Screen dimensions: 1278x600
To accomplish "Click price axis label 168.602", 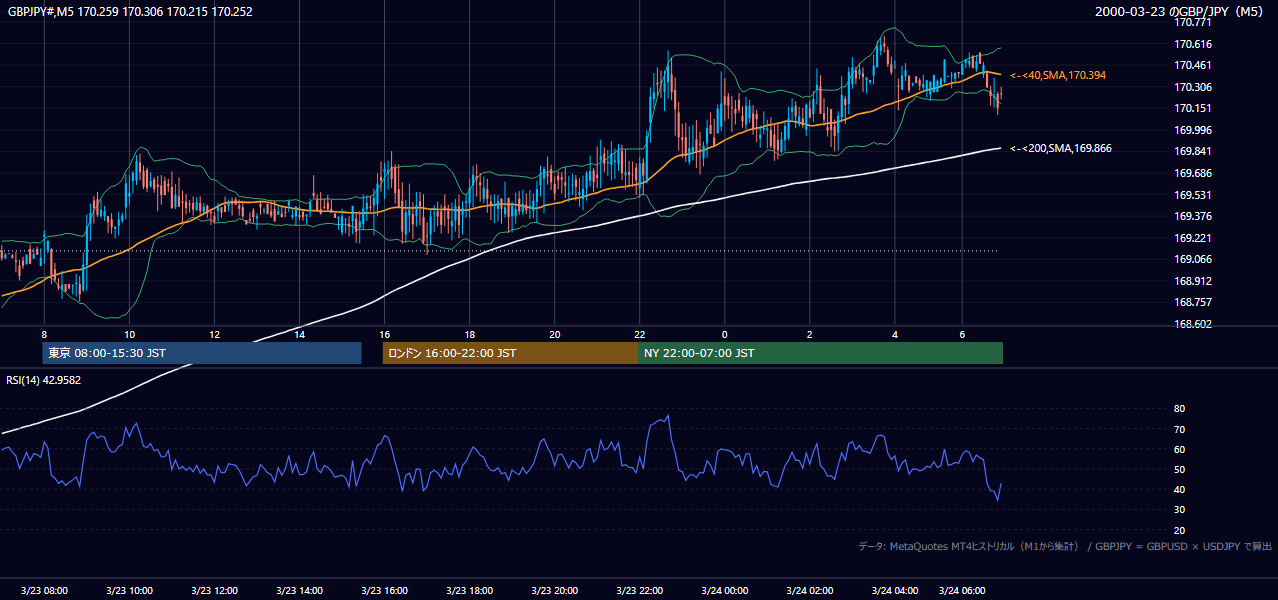I will click(1192, 324).
